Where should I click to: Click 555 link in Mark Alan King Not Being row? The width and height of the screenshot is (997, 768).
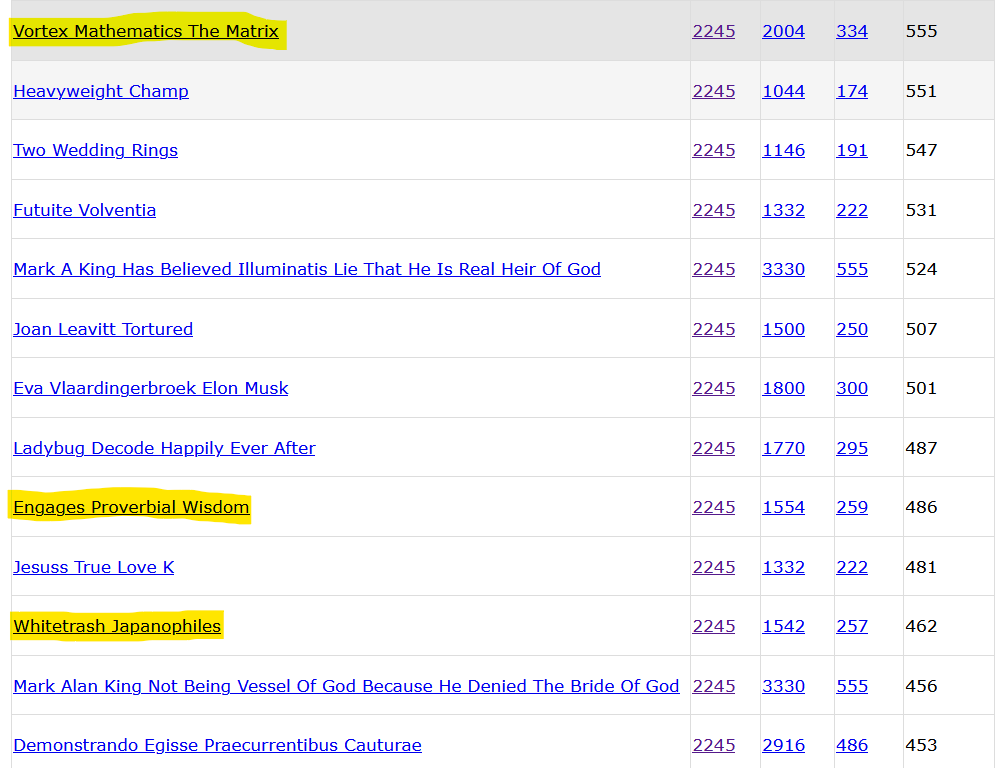(x=852, y=686)
